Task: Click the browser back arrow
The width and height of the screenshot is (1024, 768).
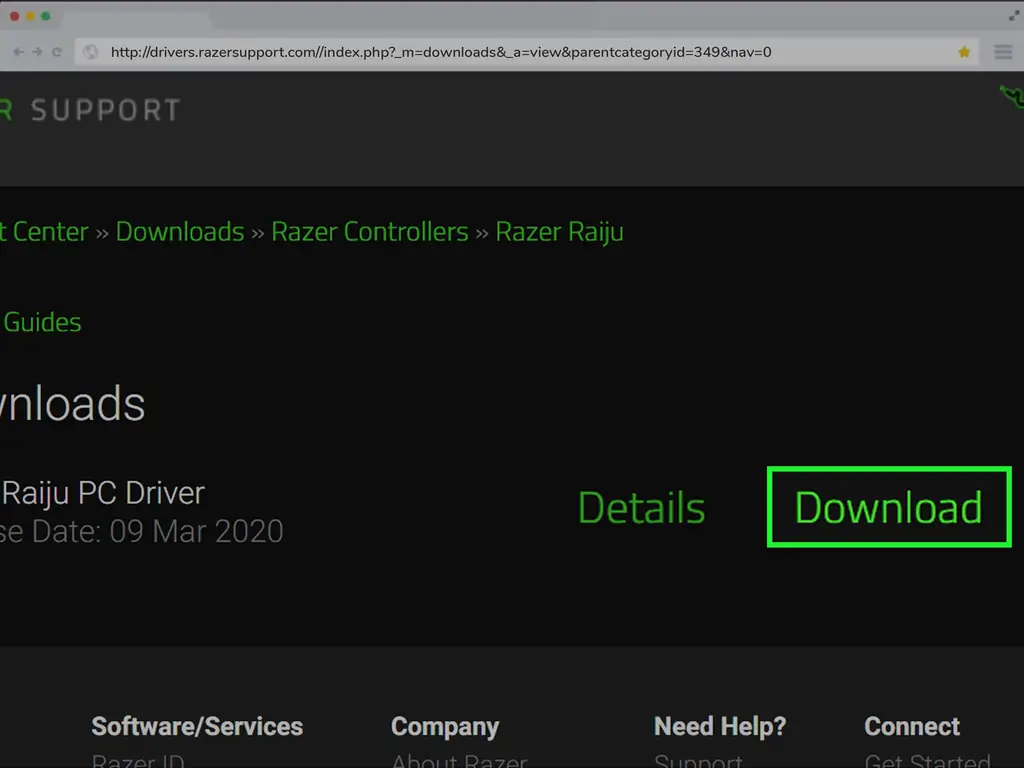Action: [x=18, y=52]
